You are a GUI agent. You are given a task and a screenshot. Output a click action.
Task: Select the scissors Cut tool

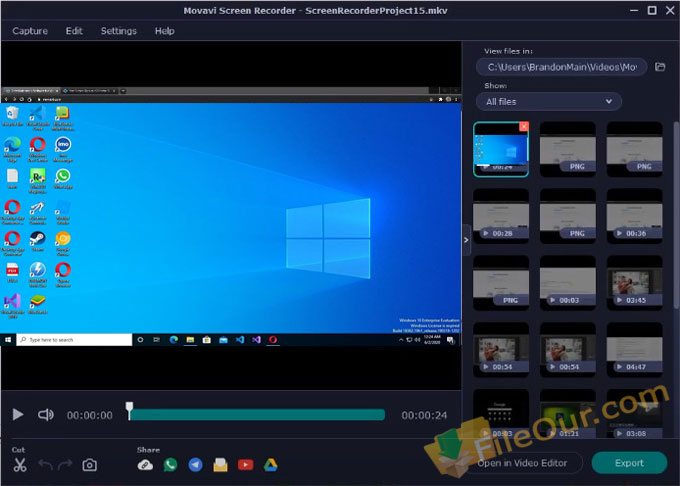click(20, 465)
